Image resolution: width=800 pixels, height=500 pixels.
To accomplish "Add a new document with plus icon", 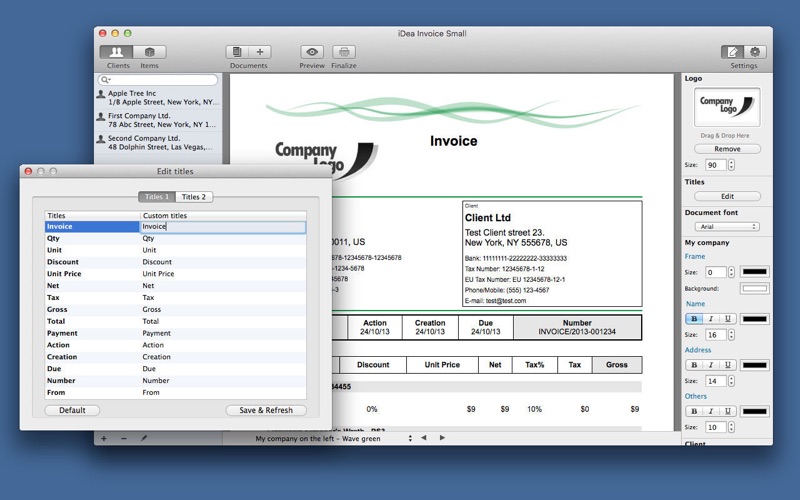I will (260, 52).
